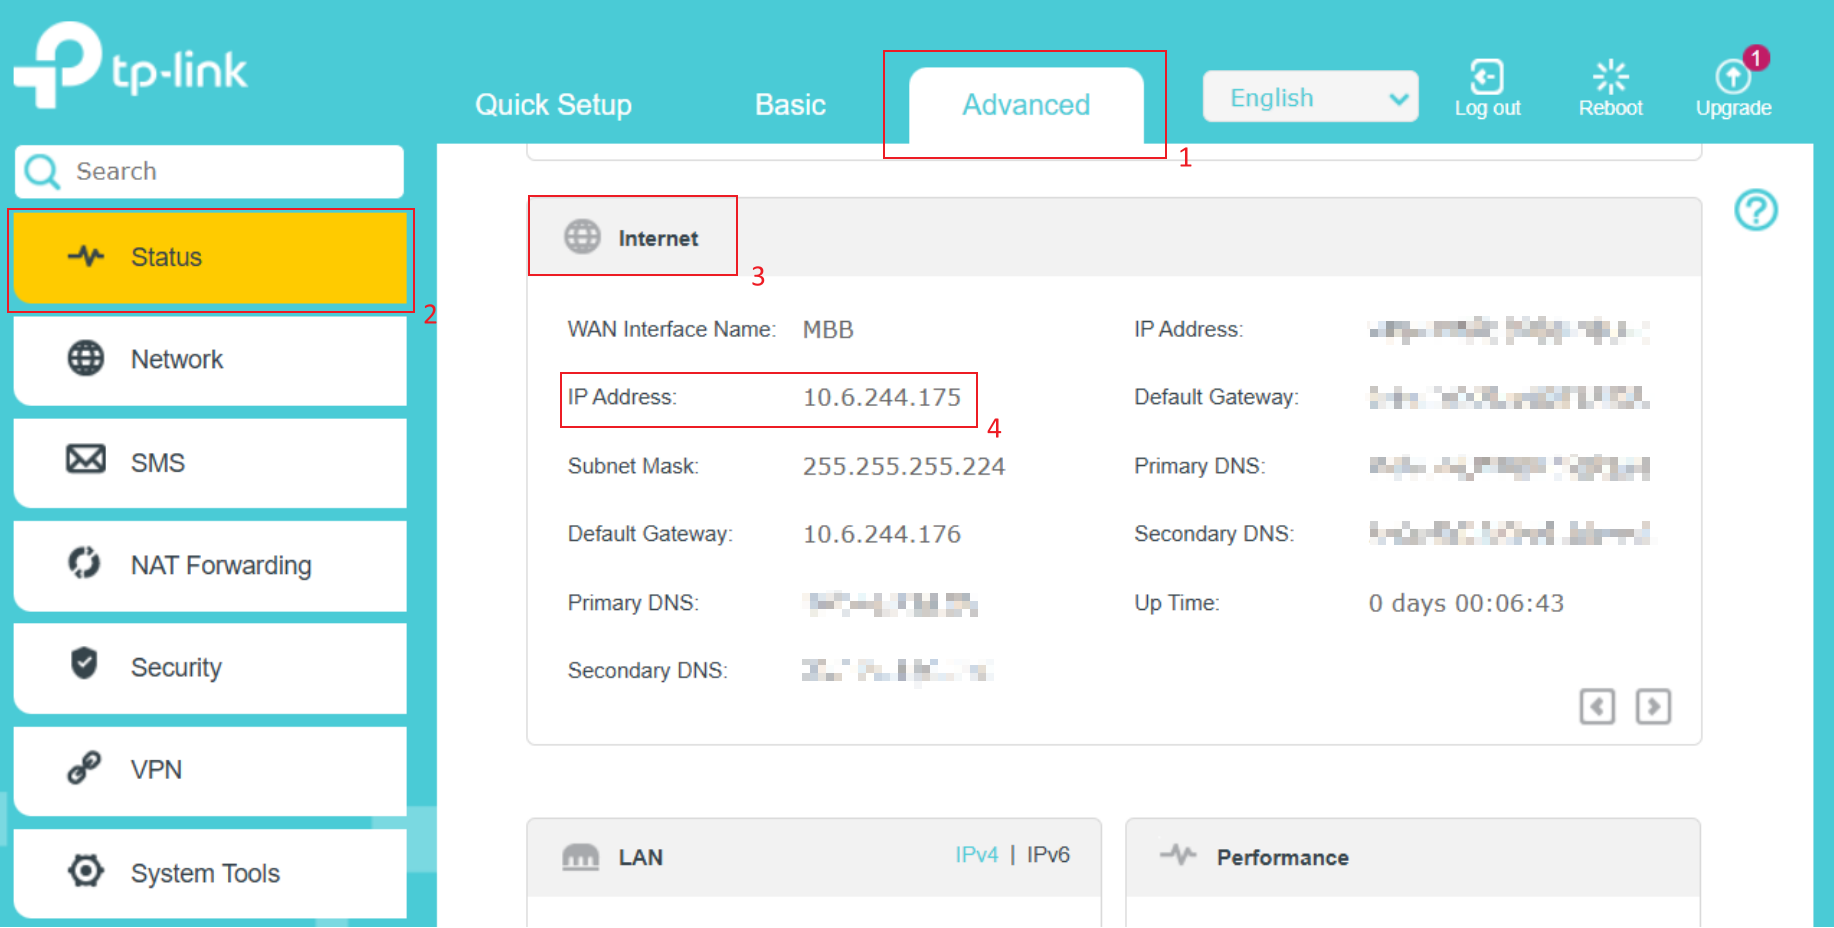The image size is (1834, 928).
Task: Open the English language dropdown
Action: (x=1310, y=97)
